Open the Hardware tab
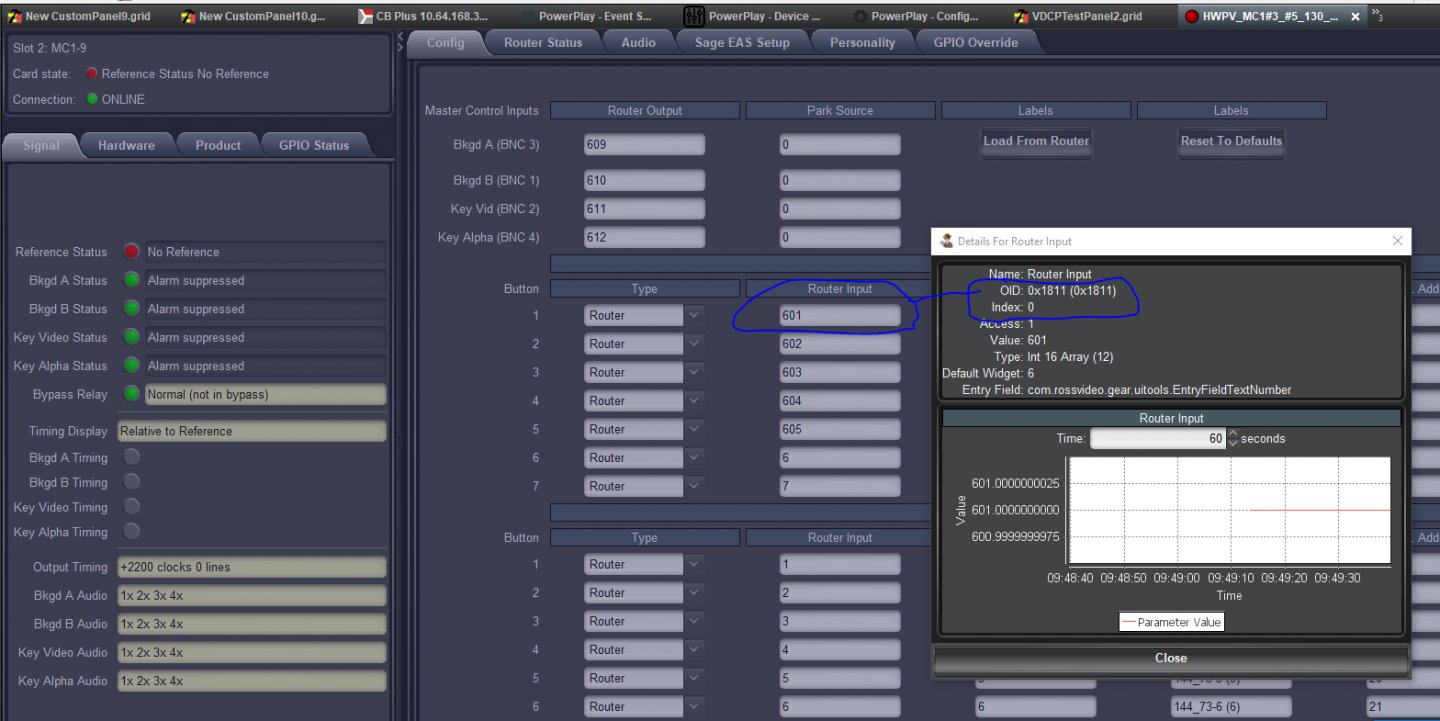The image size is (1440, 721). coord(126,145)
